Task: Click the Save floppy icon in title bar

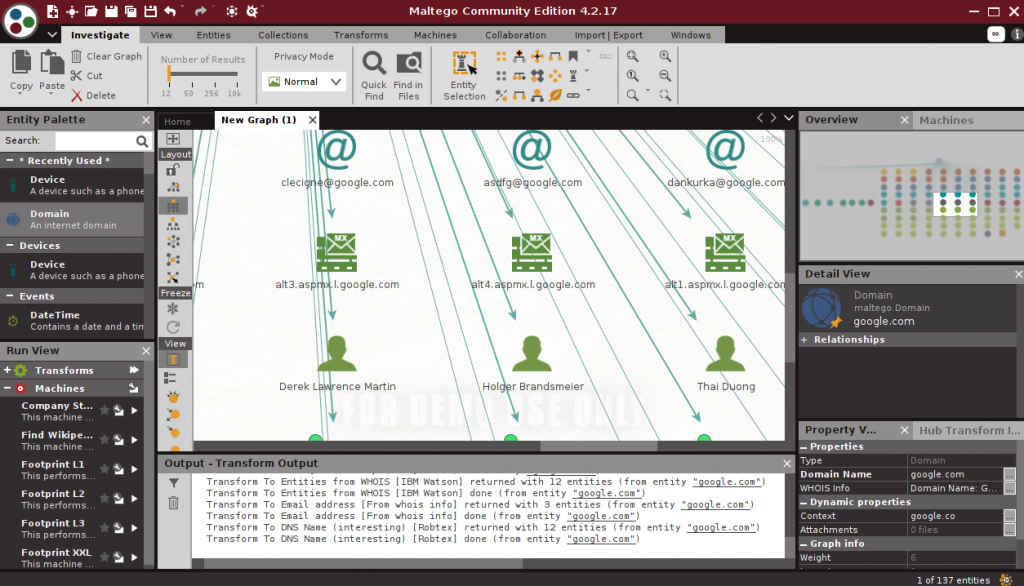Action: pos(111,11)
